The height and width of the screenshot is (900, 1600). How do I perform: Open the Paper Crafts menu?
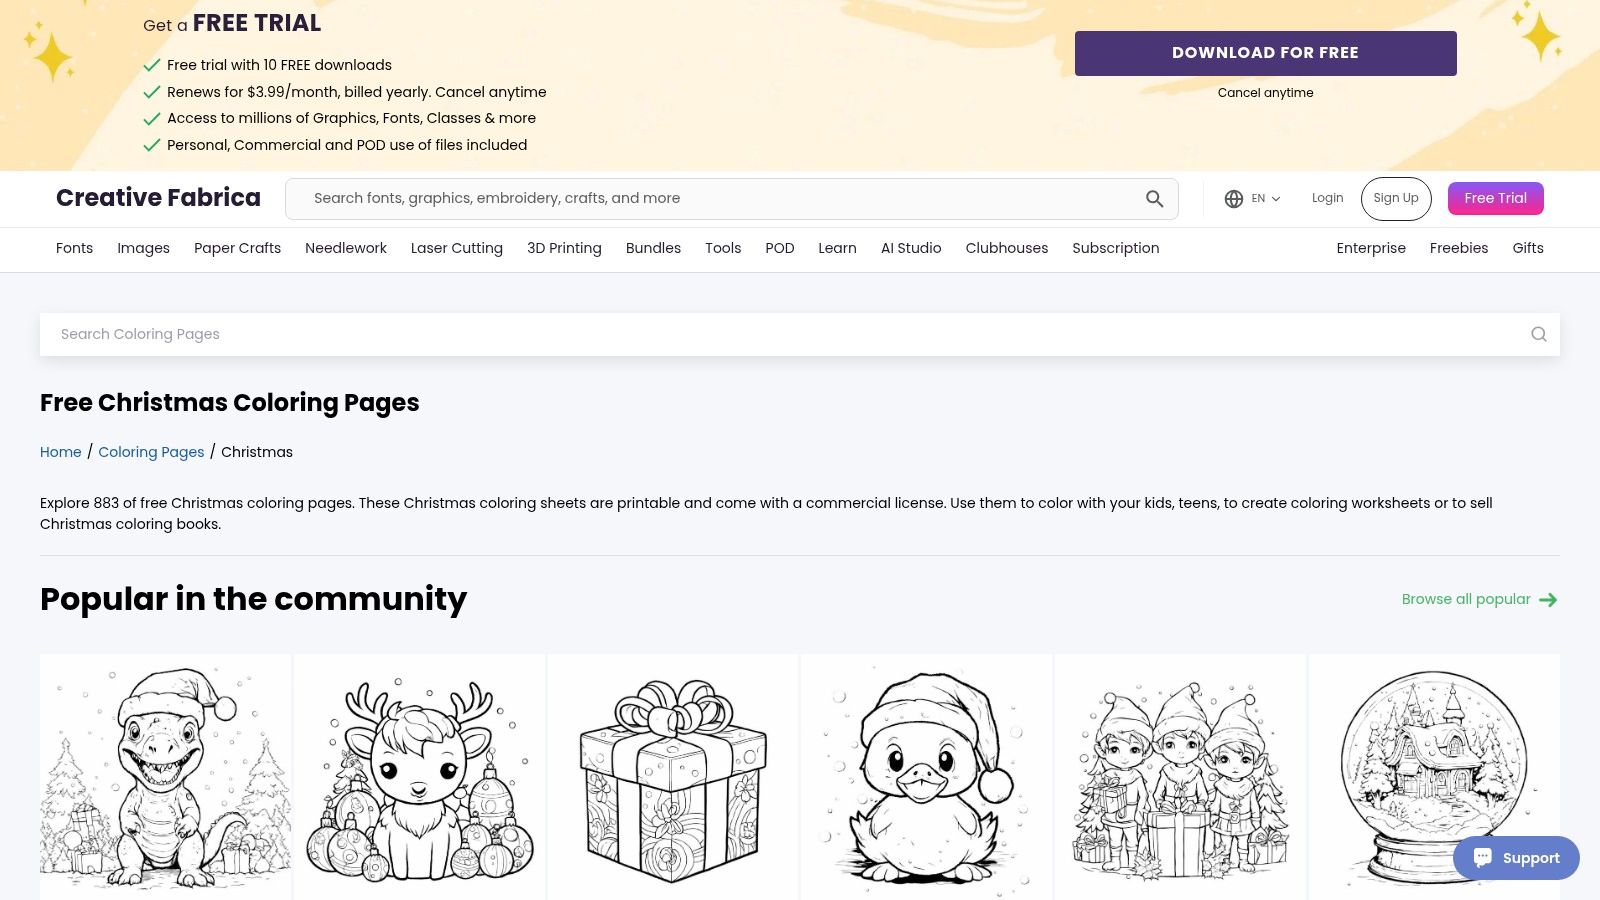pos(237,248)
